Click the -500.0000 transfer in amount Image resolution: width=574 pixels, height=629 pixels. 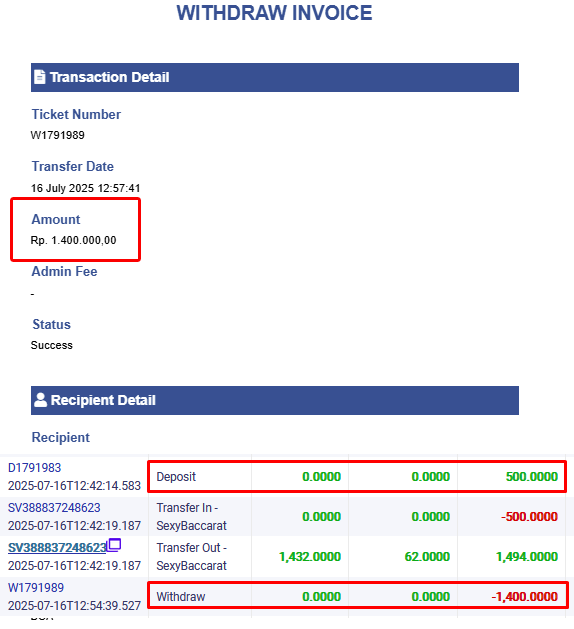[529, 516]
